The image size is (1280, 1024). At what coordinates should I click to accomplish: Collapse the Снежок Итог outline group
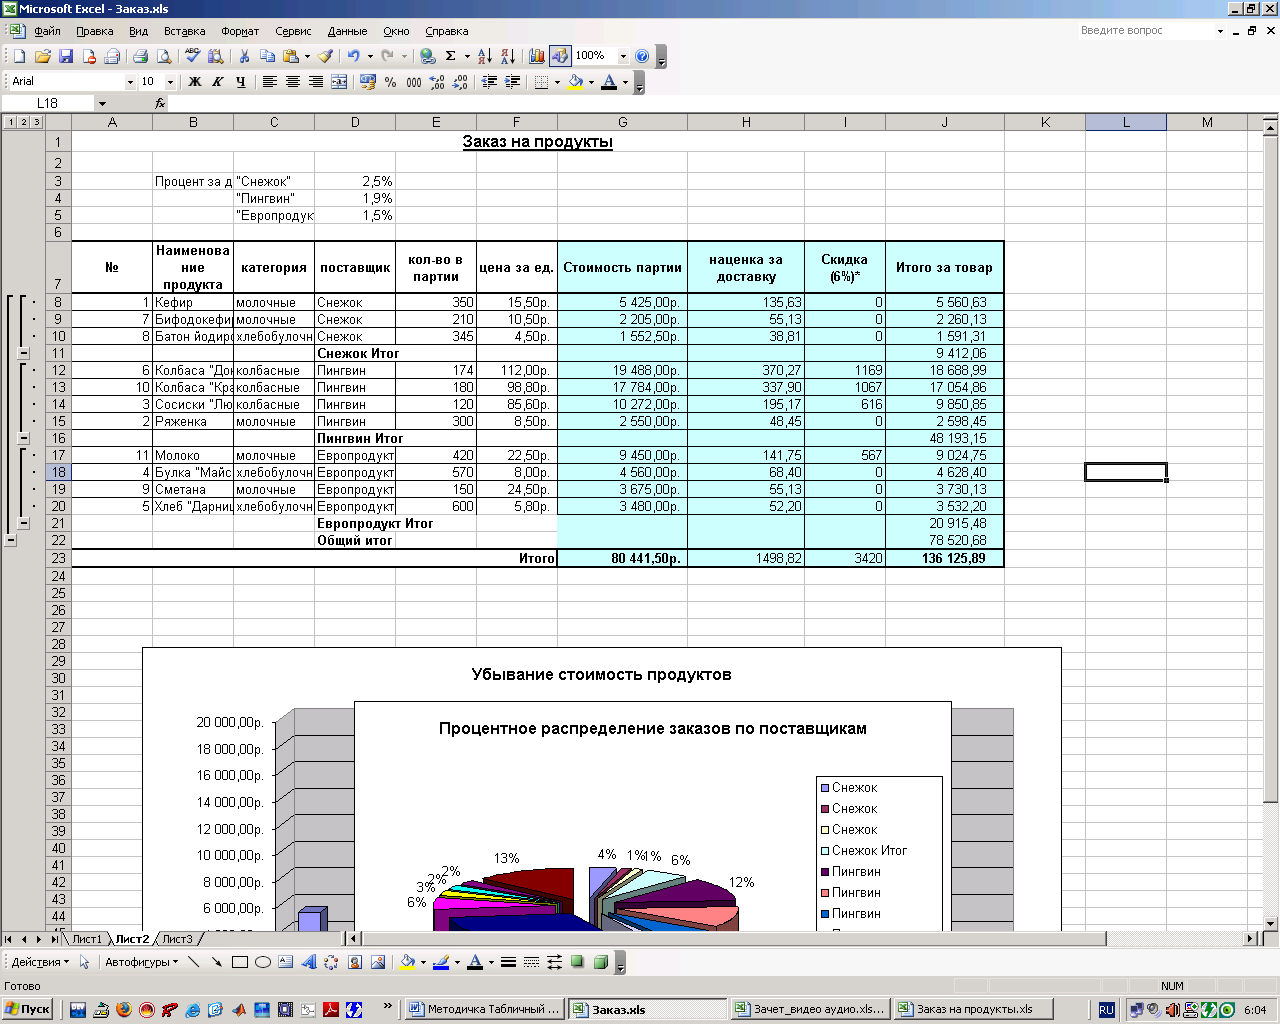click(x=24, y=353)
